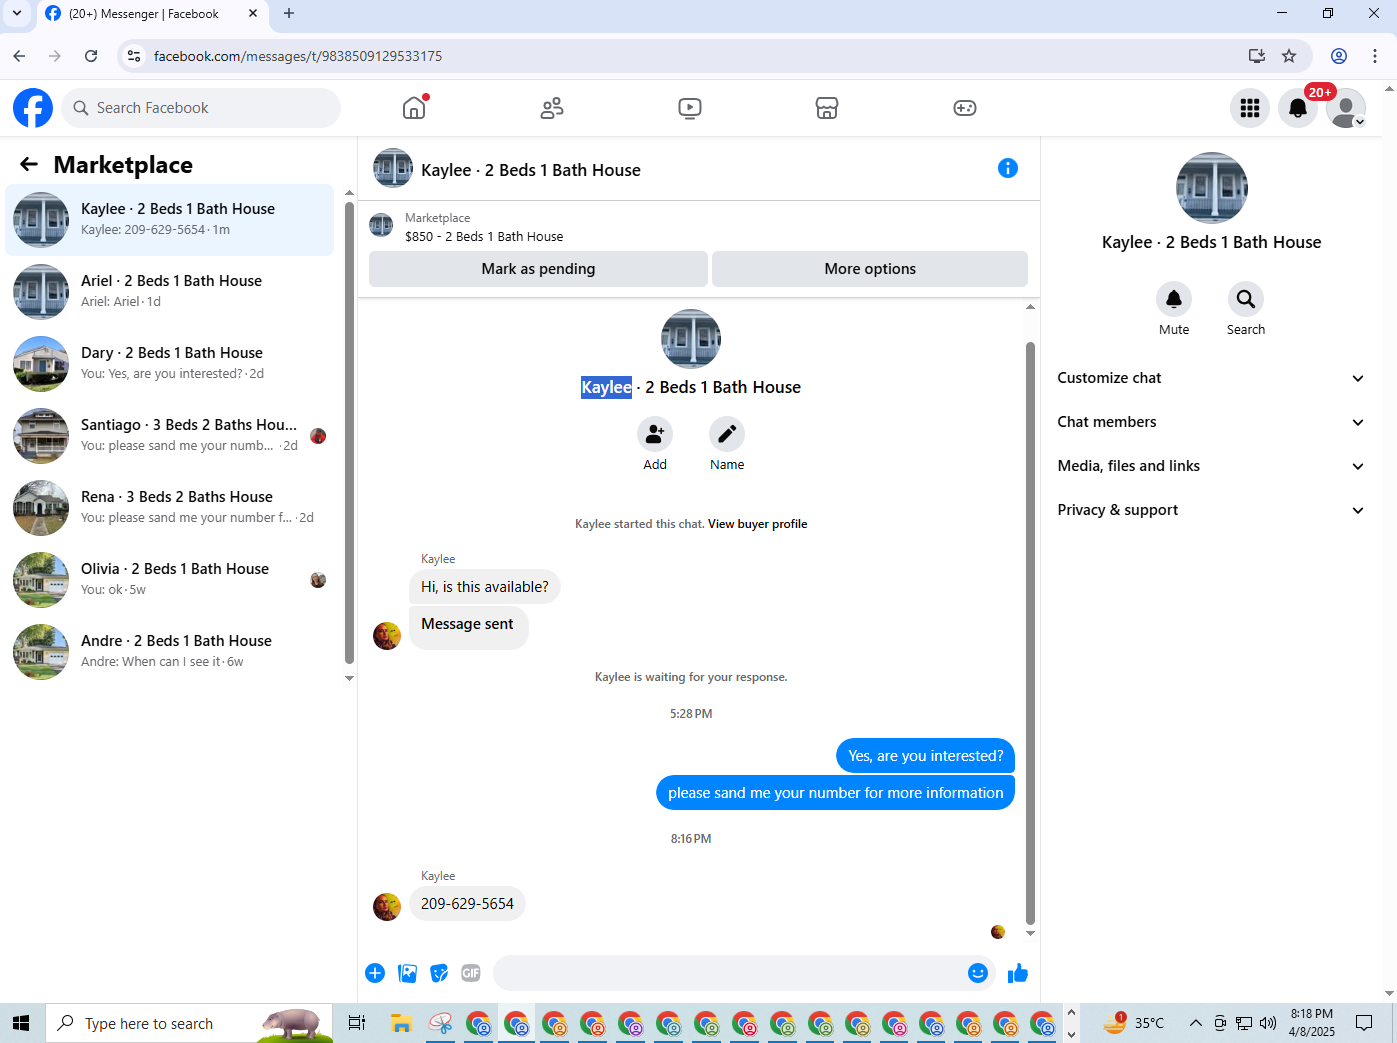Click the conversation scrollbar
The image size is (1397, 1043).
[1030, 632]
